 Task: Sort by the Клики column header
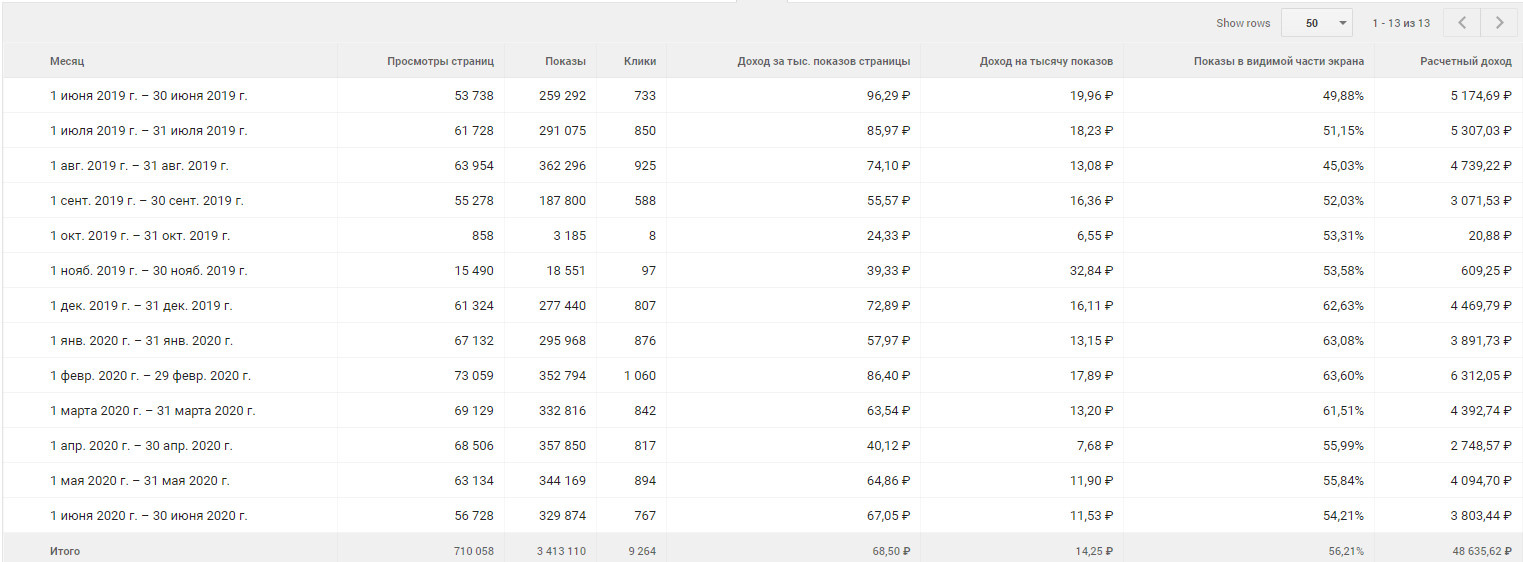[639, 61]
